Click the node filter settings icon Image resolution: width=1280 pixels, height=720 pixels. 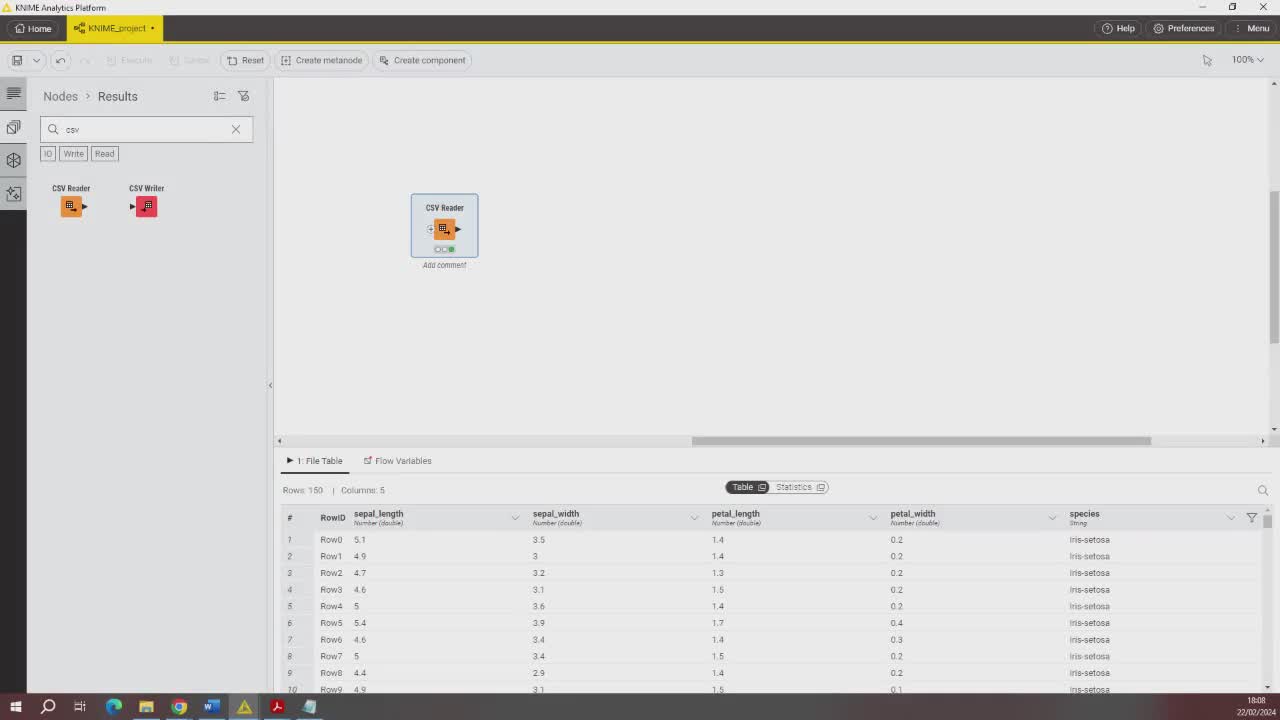click(243, 96)
